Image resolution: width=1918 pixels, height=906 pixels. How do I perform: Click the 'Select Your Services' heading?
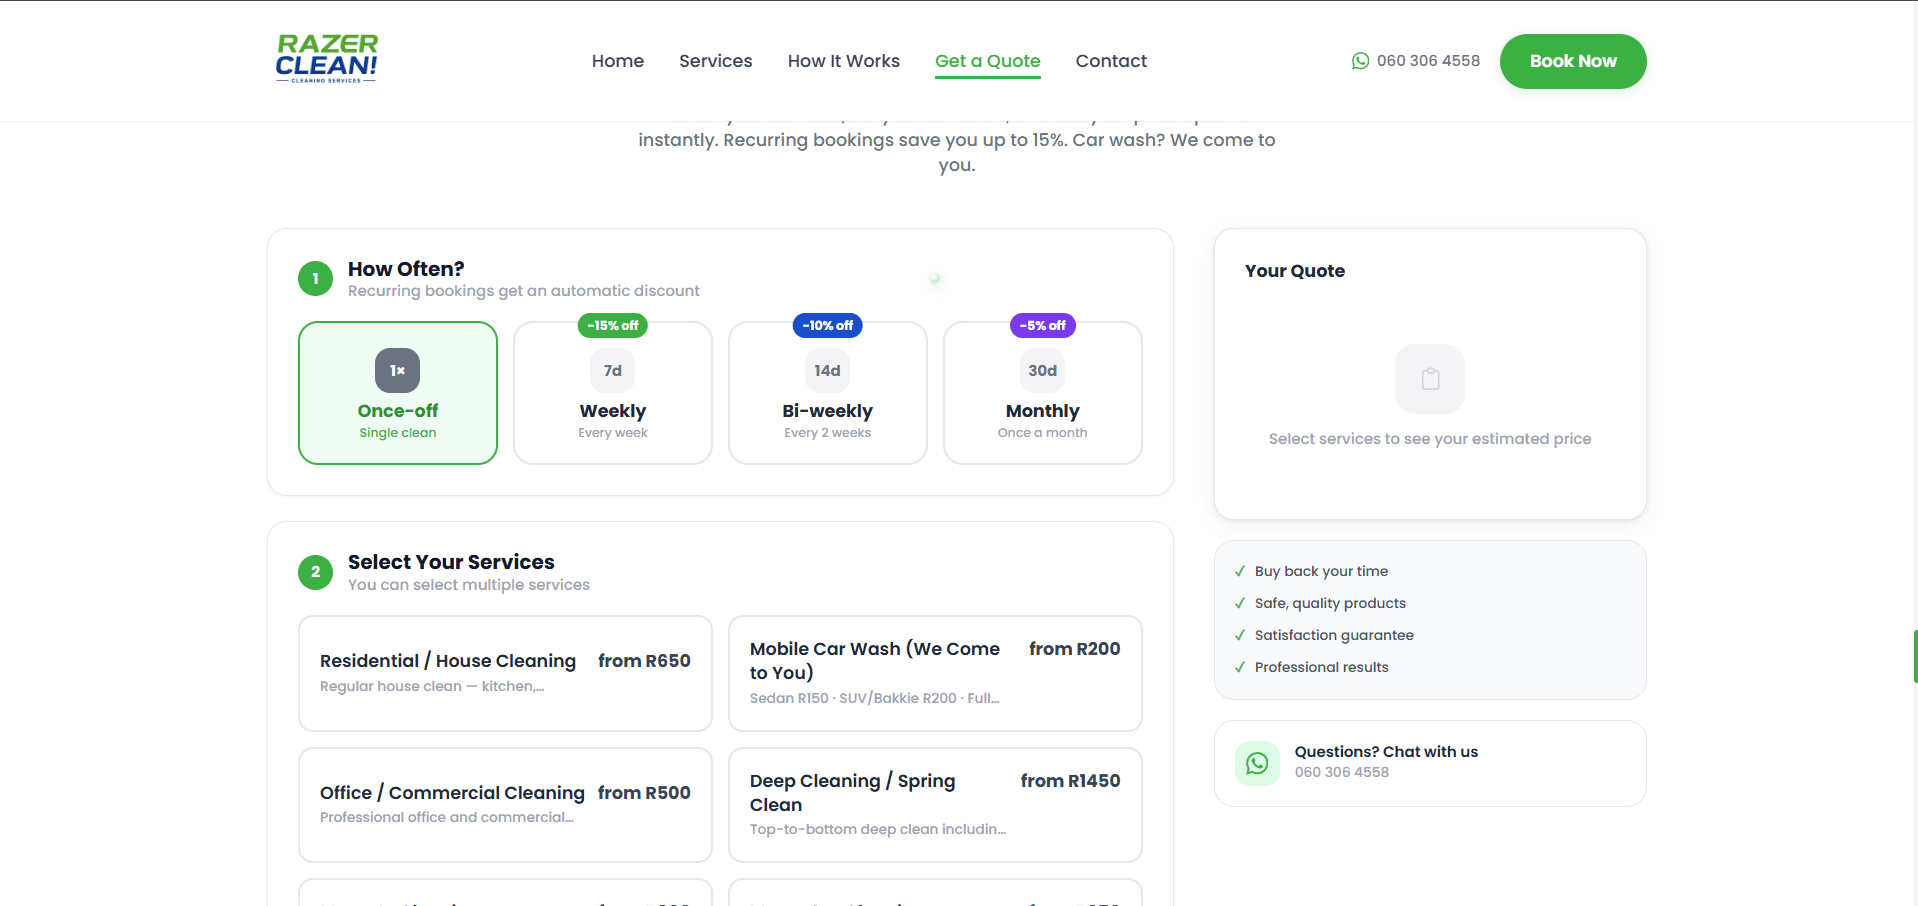(451, 562)
